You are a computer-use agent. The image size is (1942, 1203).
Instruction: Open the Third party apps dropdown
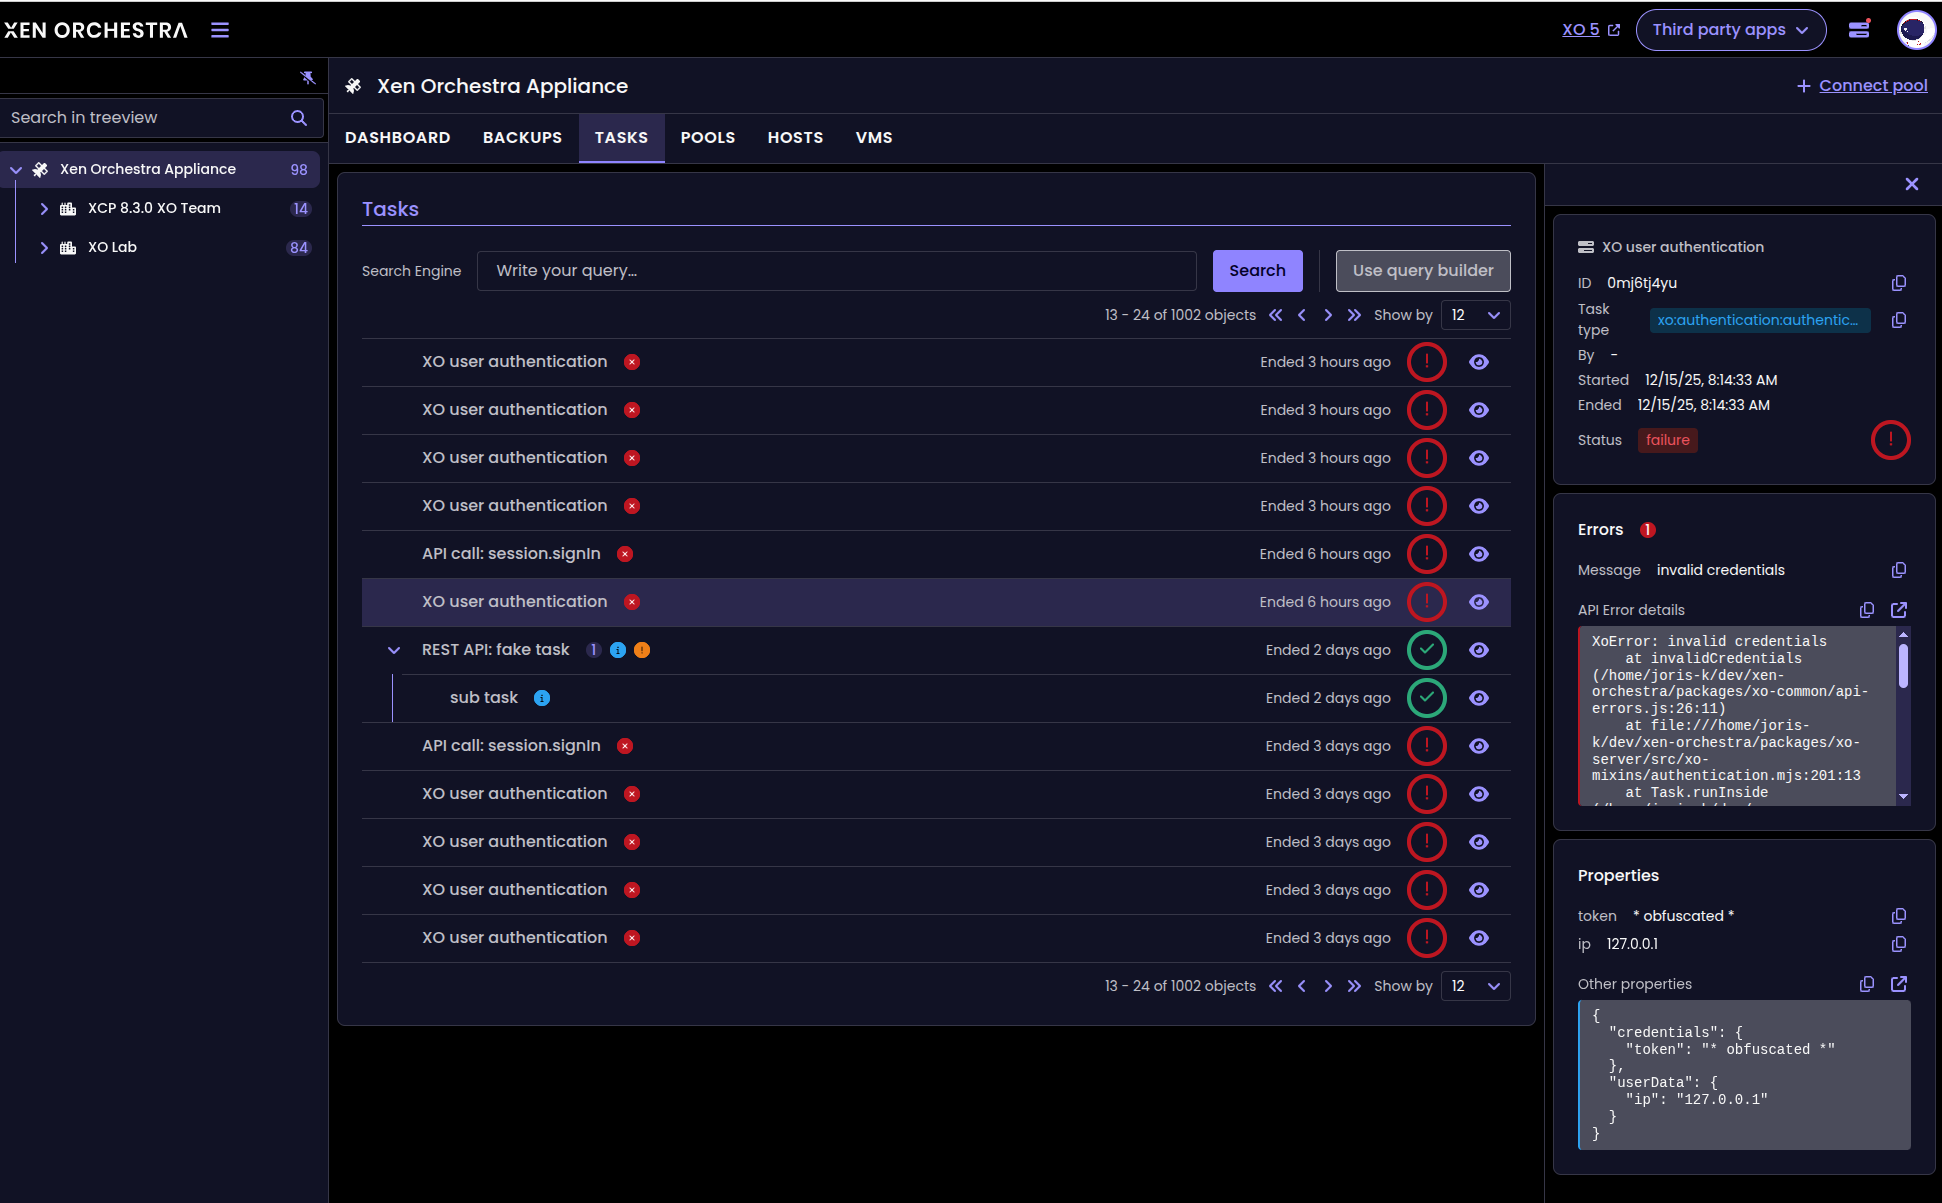pos(1730,30)
